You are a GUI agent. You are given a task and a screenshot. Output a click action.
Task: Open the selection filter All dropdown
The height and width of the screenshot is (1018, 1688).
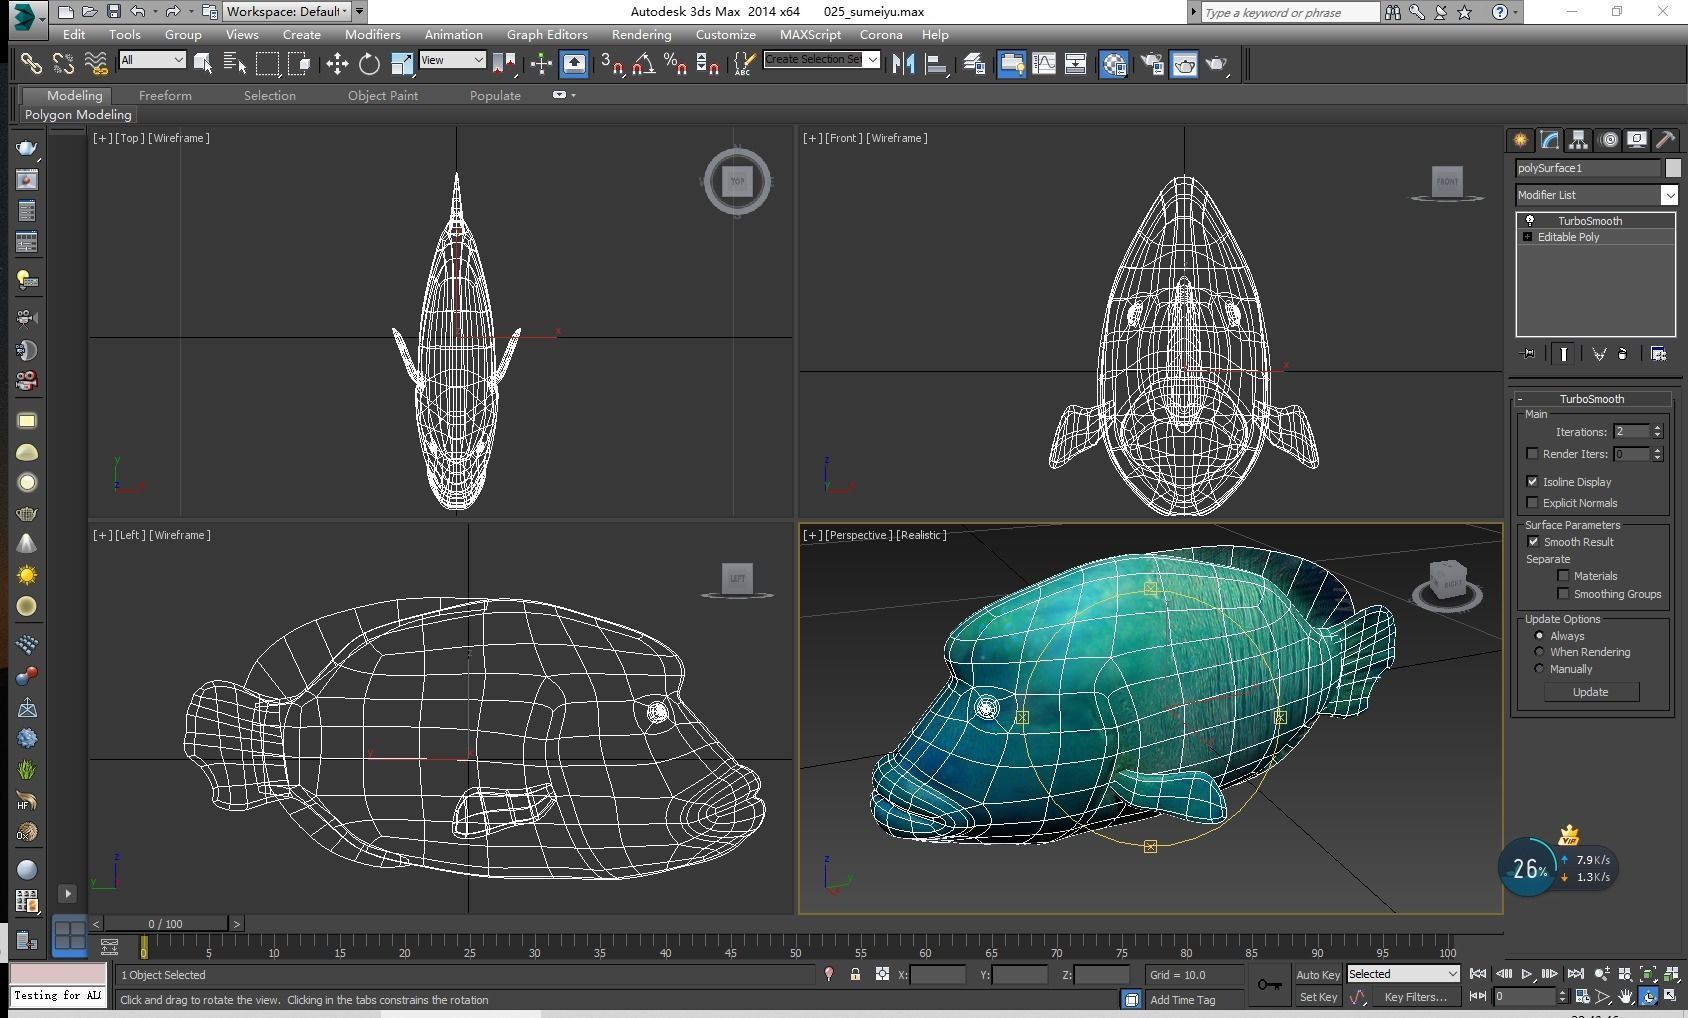pyautogui.click(x=152, y=60)
